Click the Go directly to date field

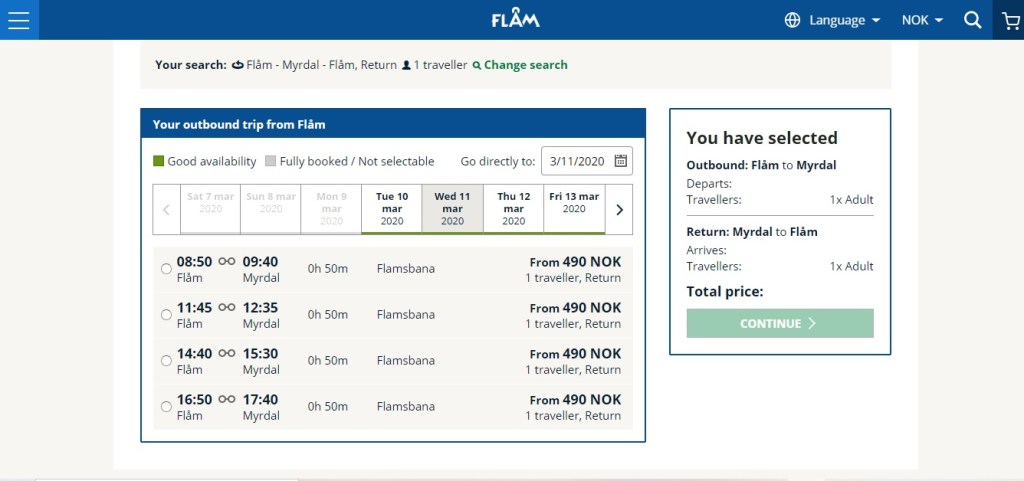tap(577, 161)
